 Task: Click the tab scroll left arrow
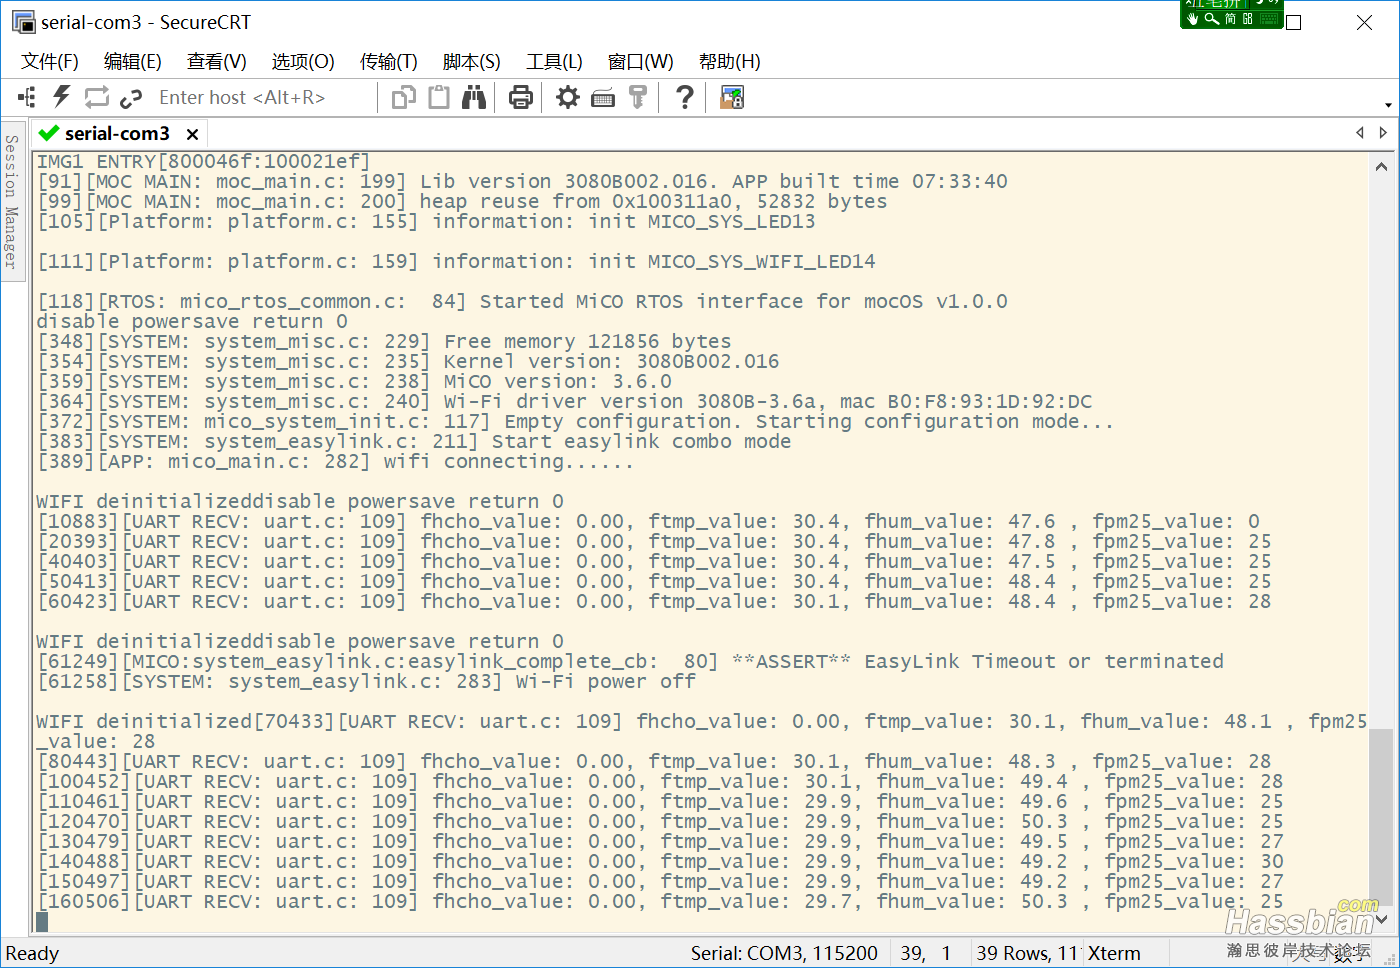1360,132
